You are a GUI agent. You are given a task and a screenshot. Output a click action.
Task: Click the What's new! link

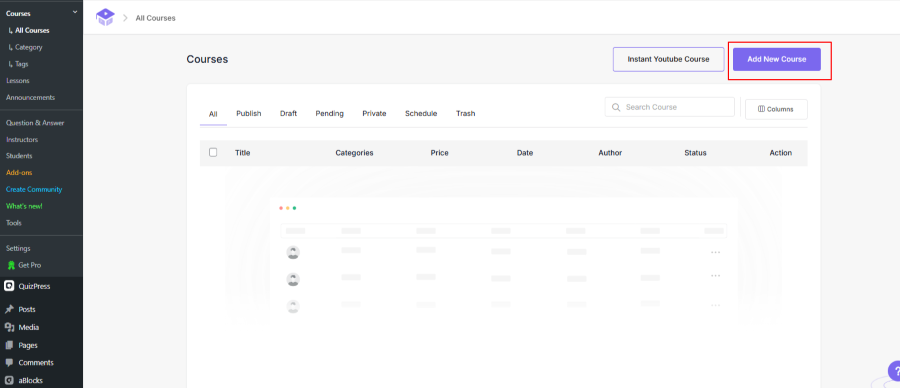pyautogui.click(x=24, y=206)
